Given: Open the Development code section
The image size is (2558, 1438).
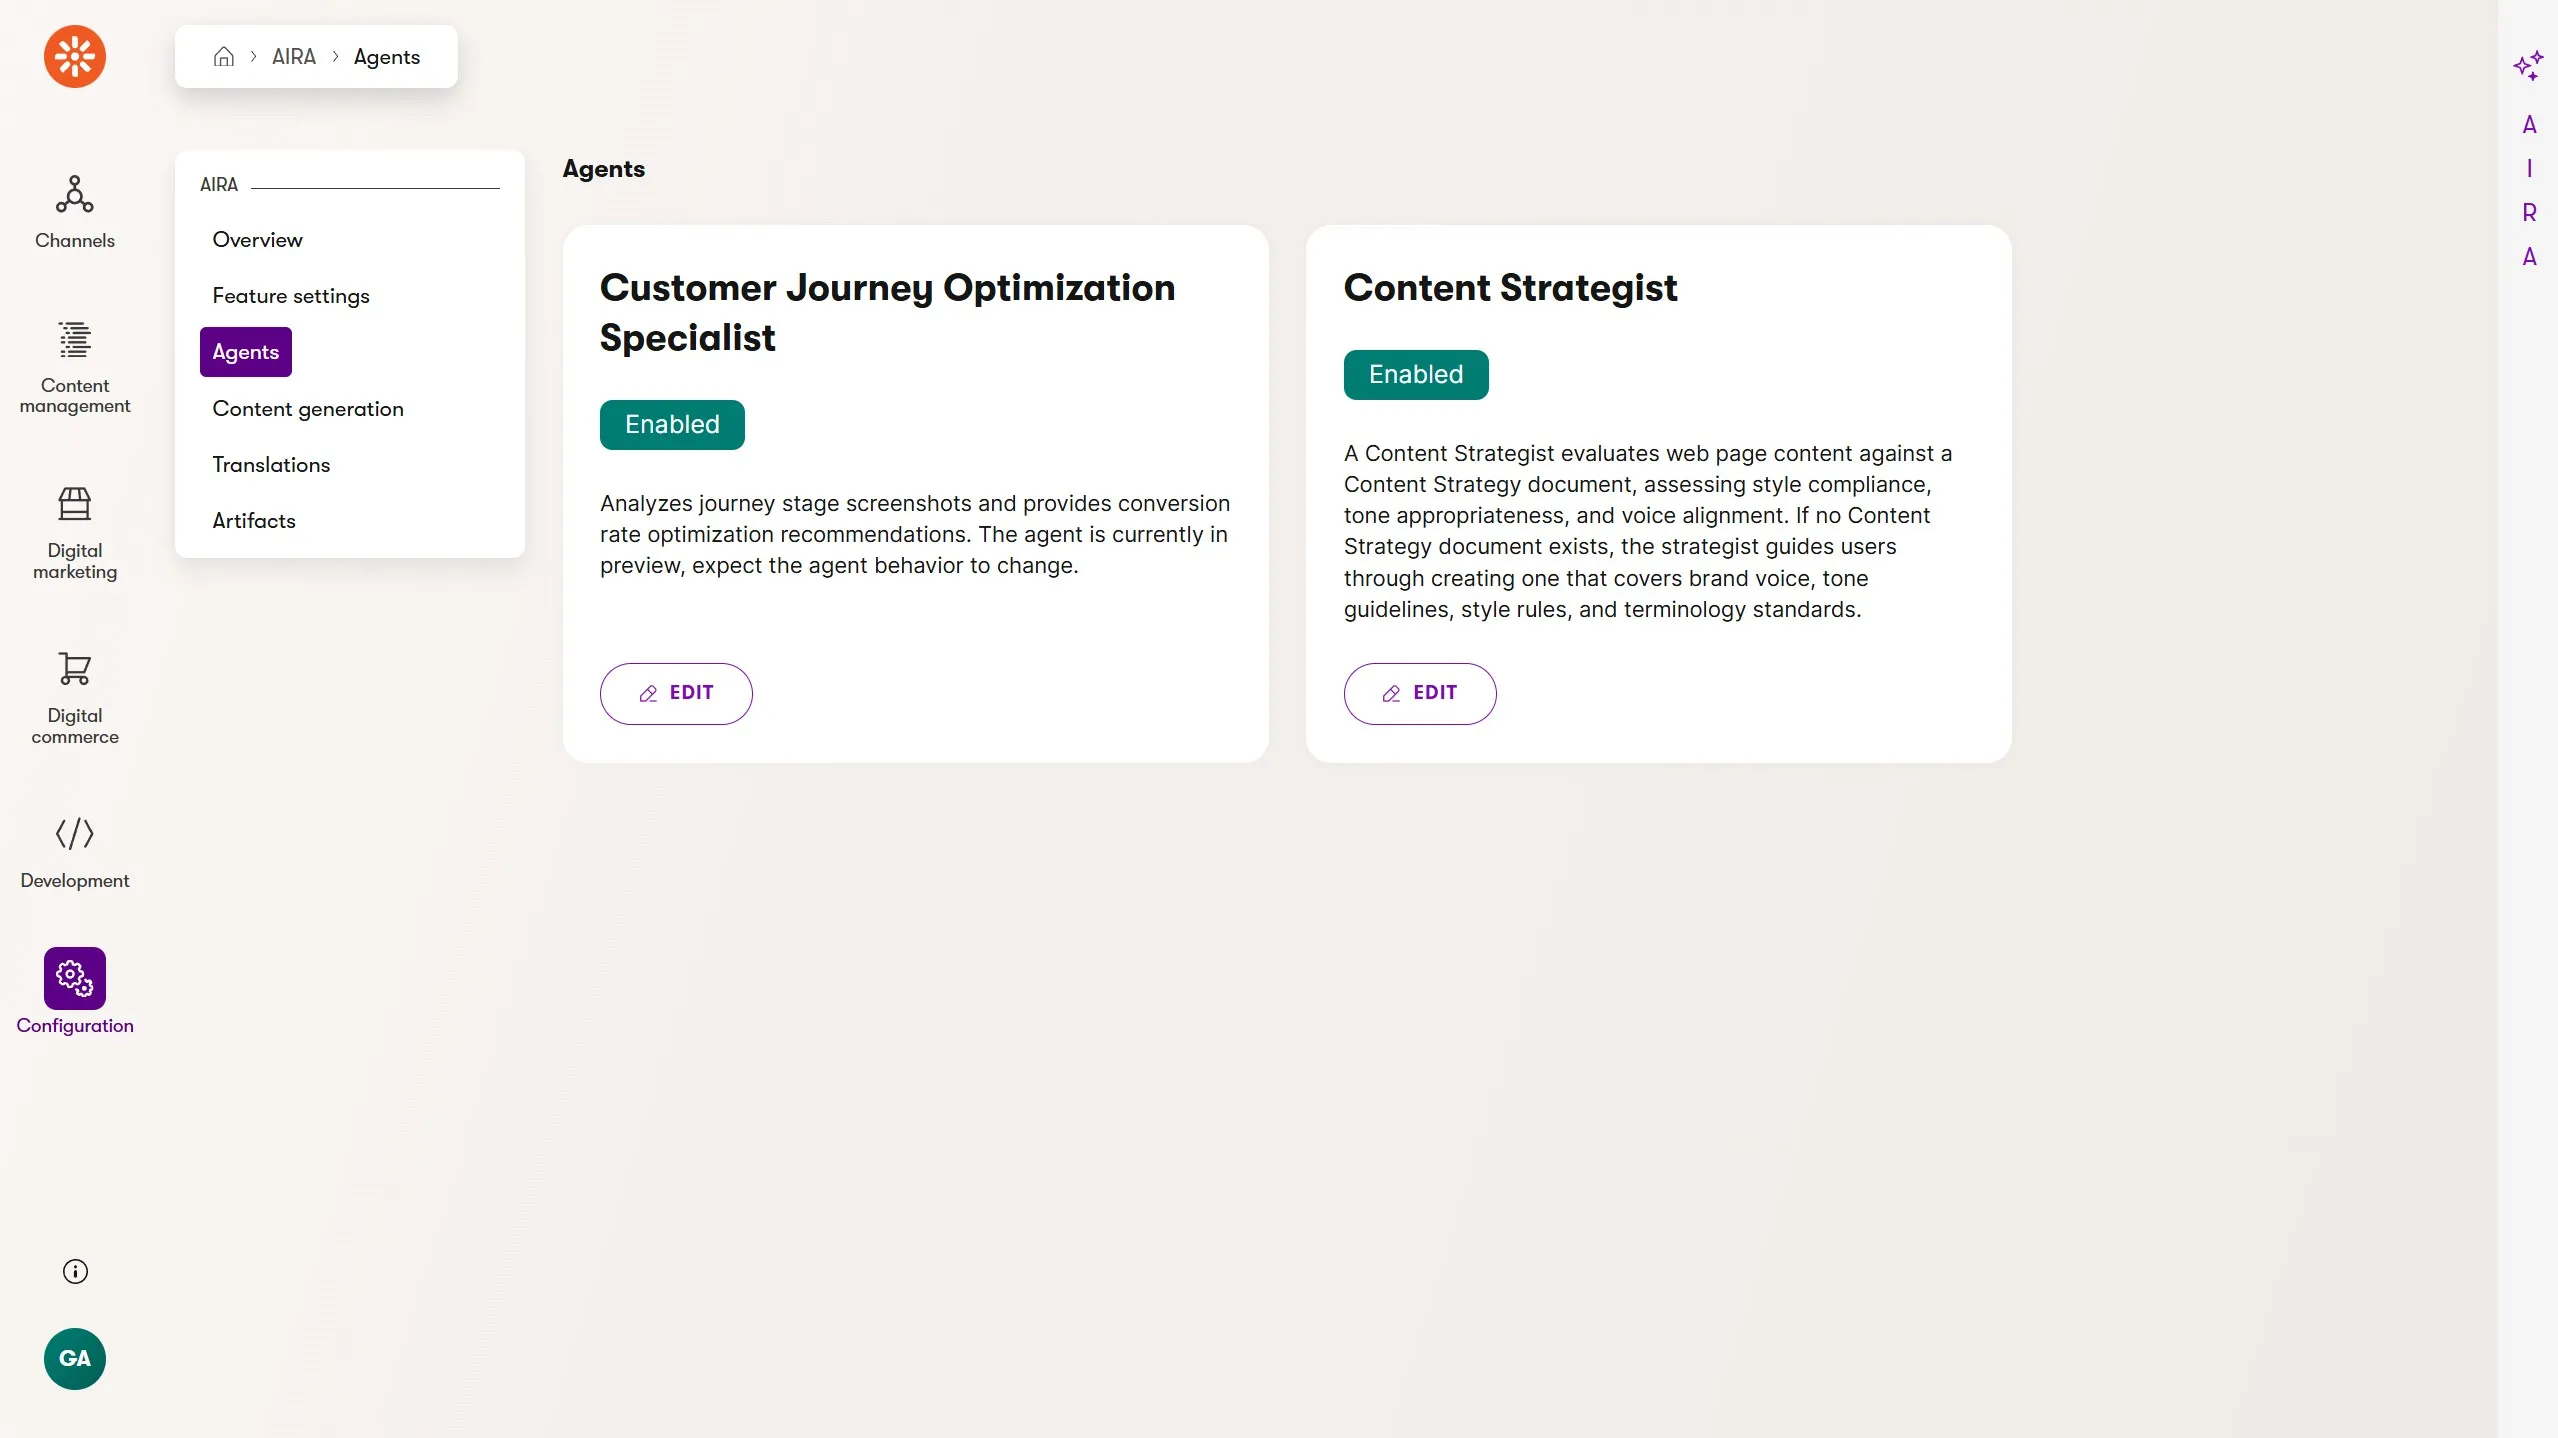Looking at the screenshot, I should 75,851.
